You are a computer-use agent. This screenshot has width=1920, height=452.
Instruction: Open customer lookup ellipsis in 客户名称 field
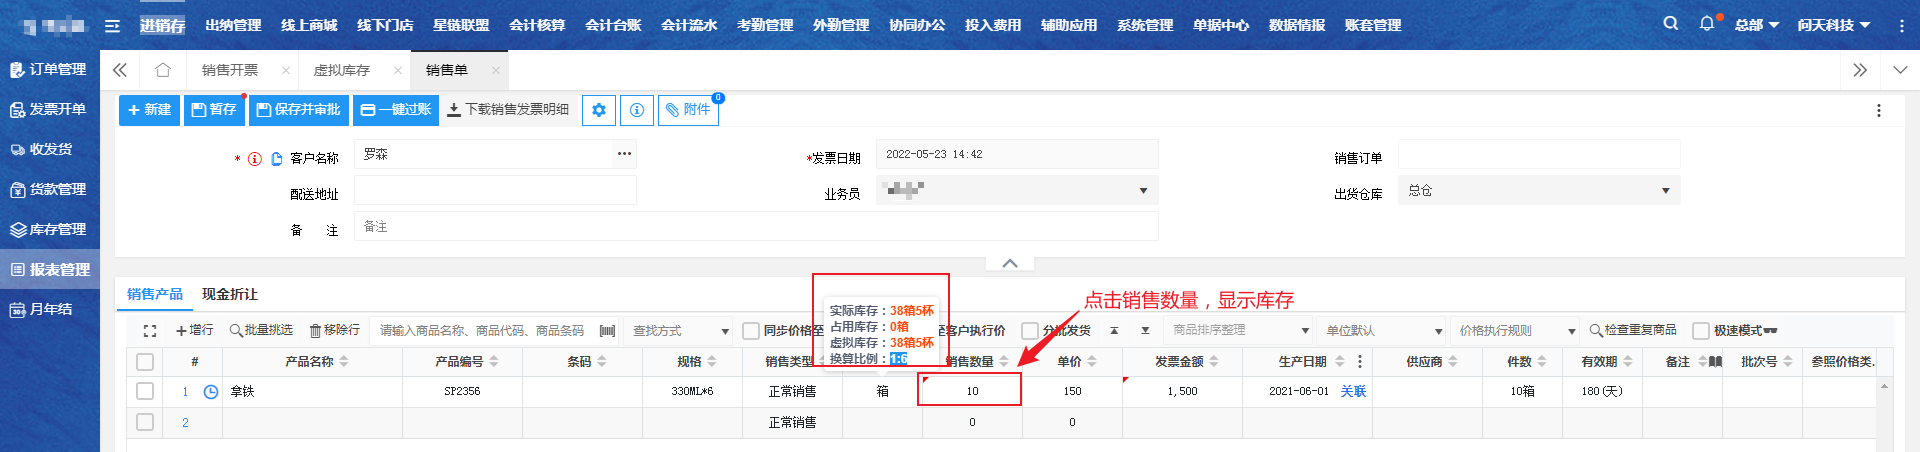pyautogui.click(x=624, y=154)
